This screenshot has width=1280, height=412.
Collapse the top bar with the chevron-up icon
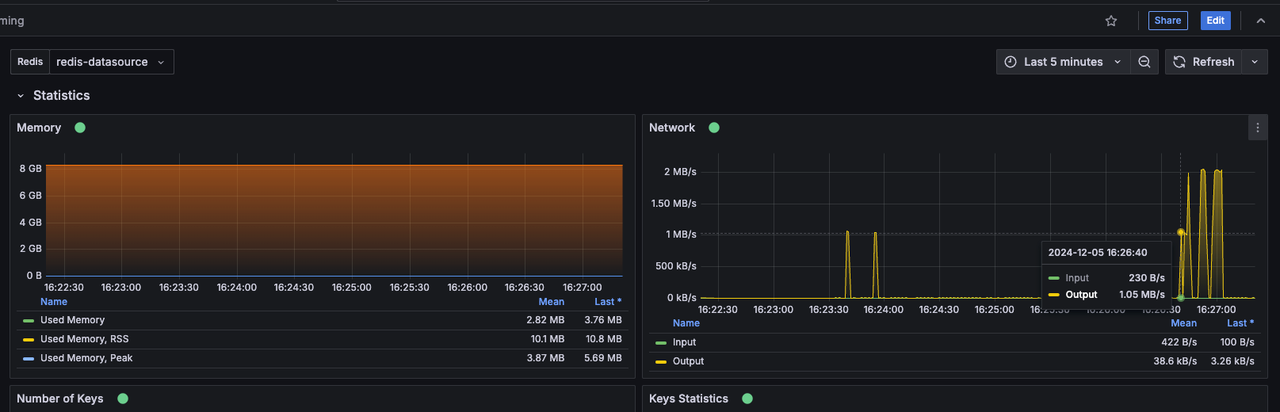1260,20
